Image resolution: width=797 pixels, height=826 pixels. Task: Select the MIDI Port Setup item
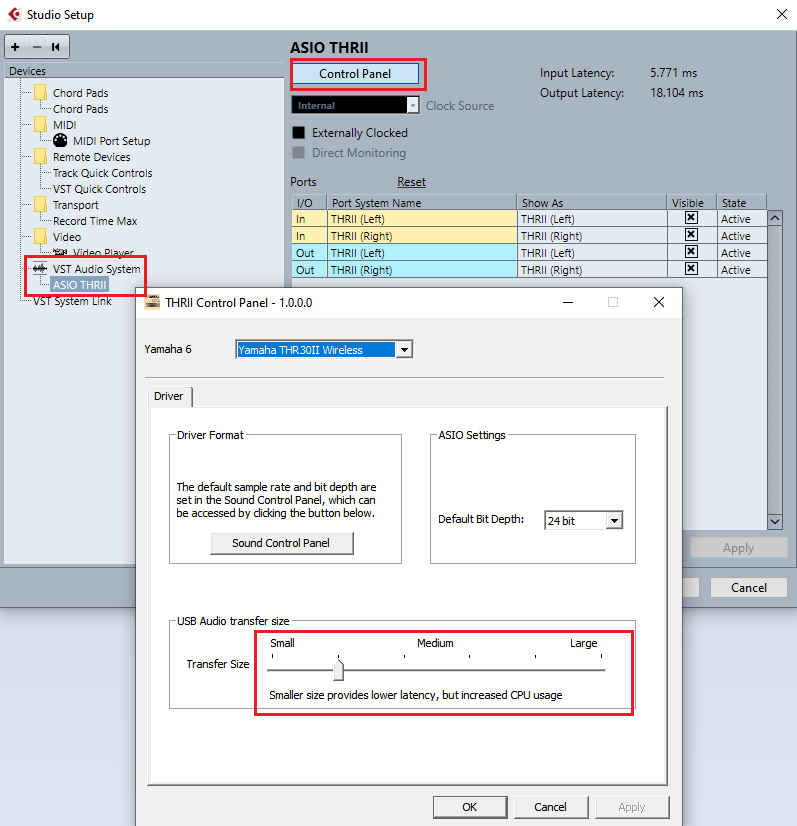pos(112,141)
